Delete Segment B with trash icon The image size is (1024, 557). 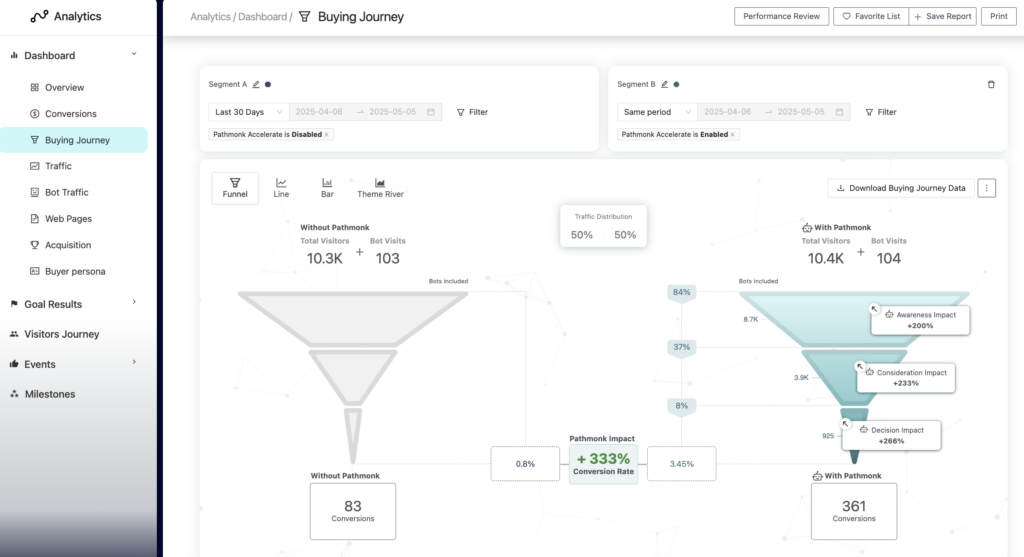coord(991,85)
